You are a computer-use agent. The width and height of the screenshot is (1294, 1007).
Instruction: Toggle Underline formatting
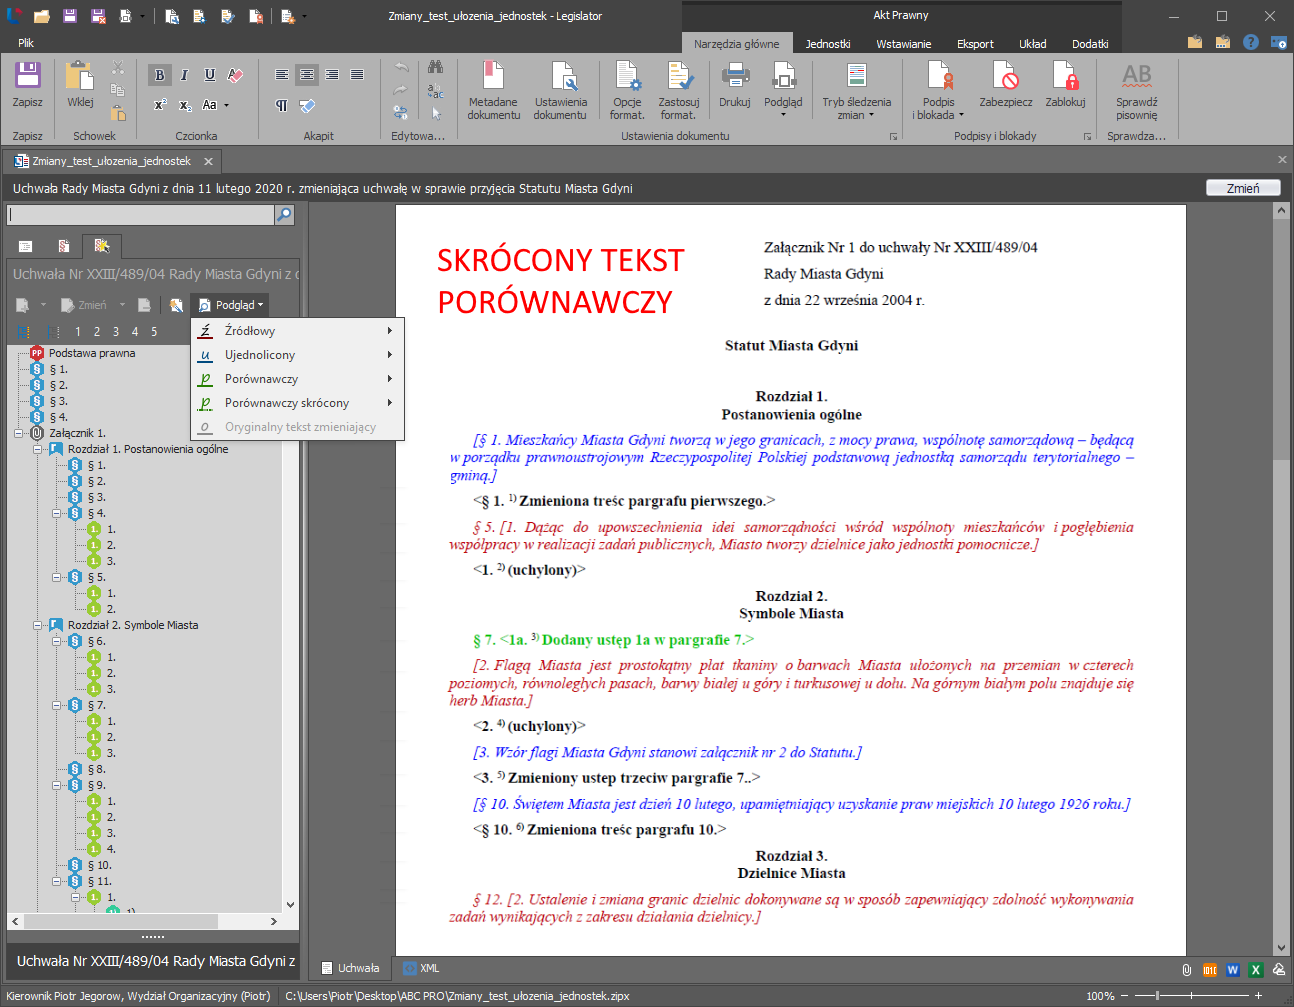click(210, 75)
